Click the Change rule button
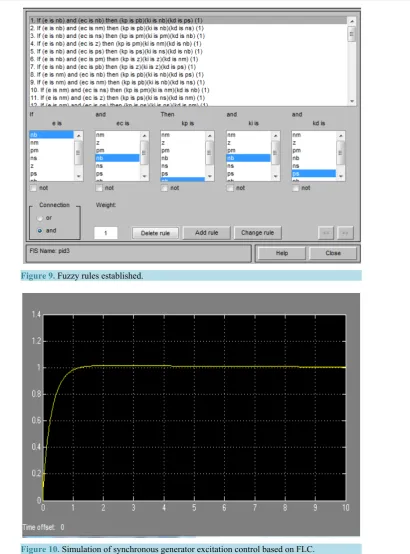 [257, 233]
